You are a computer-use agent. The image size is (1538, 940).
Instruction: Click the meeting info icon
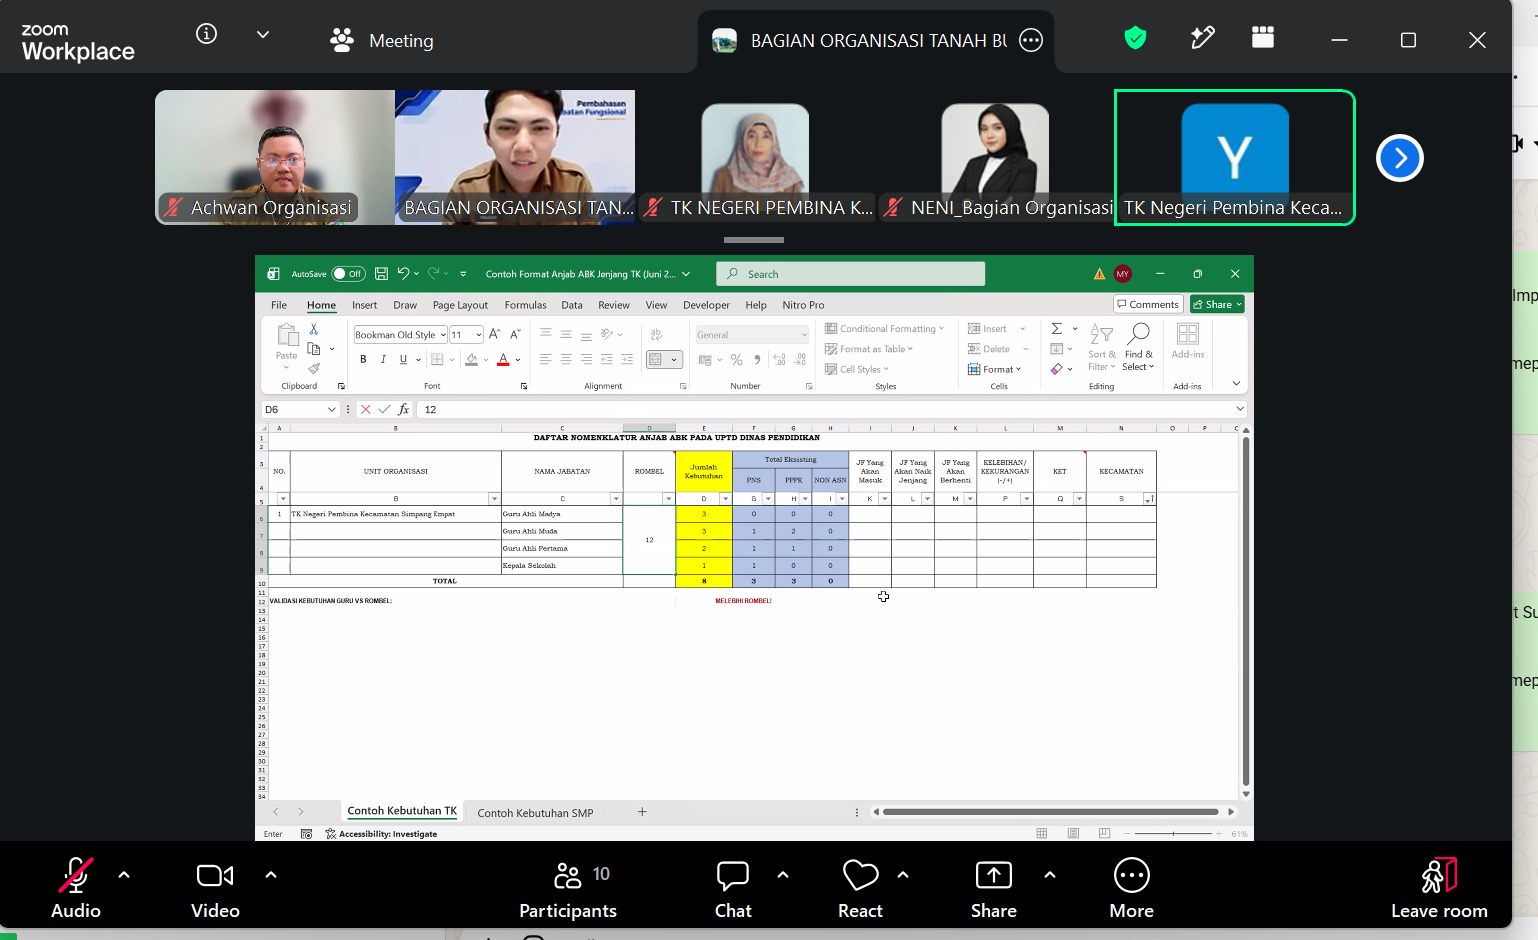tap(207, 34)
